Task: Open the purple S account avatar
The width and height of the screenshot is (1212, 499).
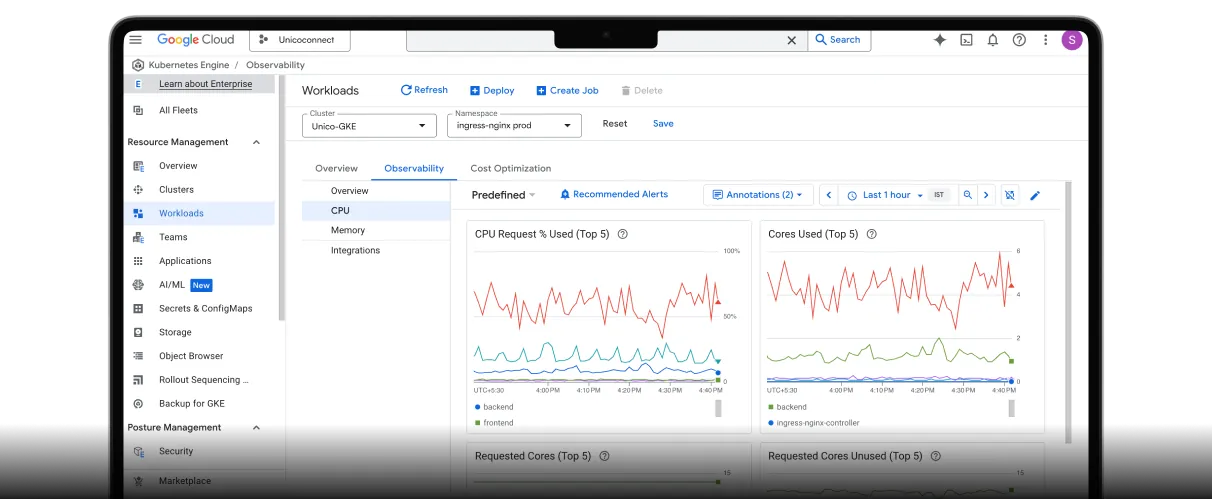Action: [x=1072, y=40]
